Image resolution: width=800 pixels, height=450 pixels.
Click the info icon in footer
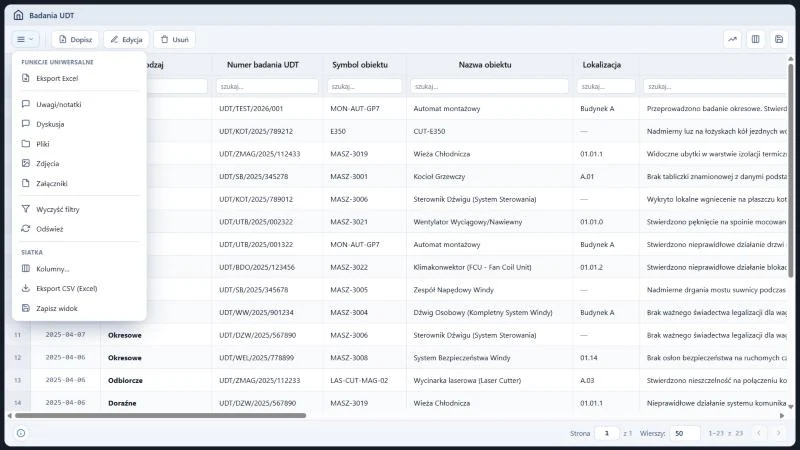tap(21, 433)
